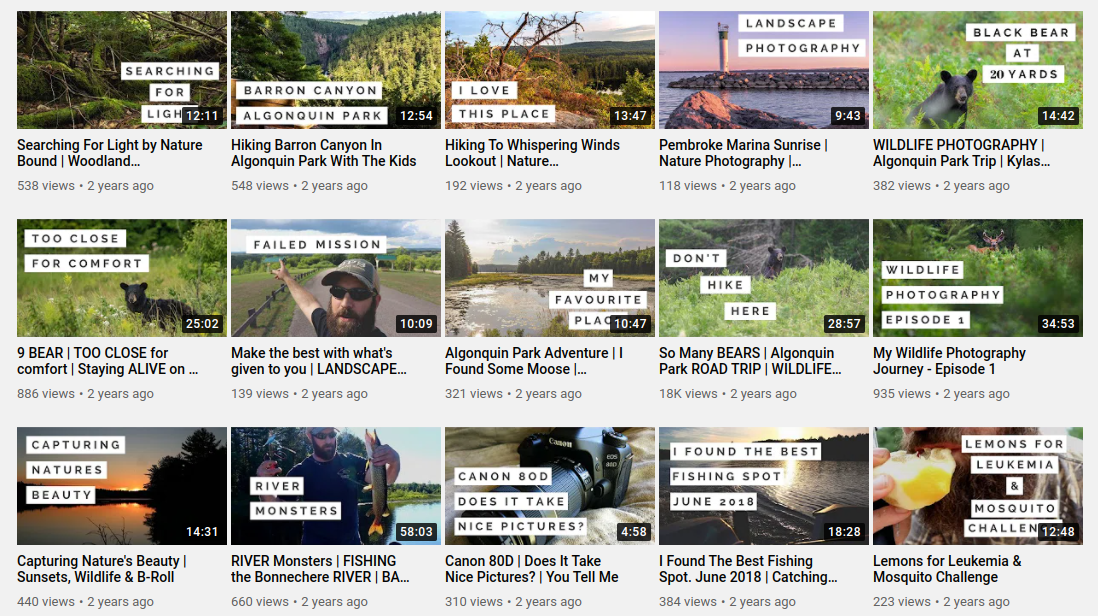Open My Wildlife Photography Journey Episode 1 title
Screen dimensions: 1098x616
coord(950,361)
